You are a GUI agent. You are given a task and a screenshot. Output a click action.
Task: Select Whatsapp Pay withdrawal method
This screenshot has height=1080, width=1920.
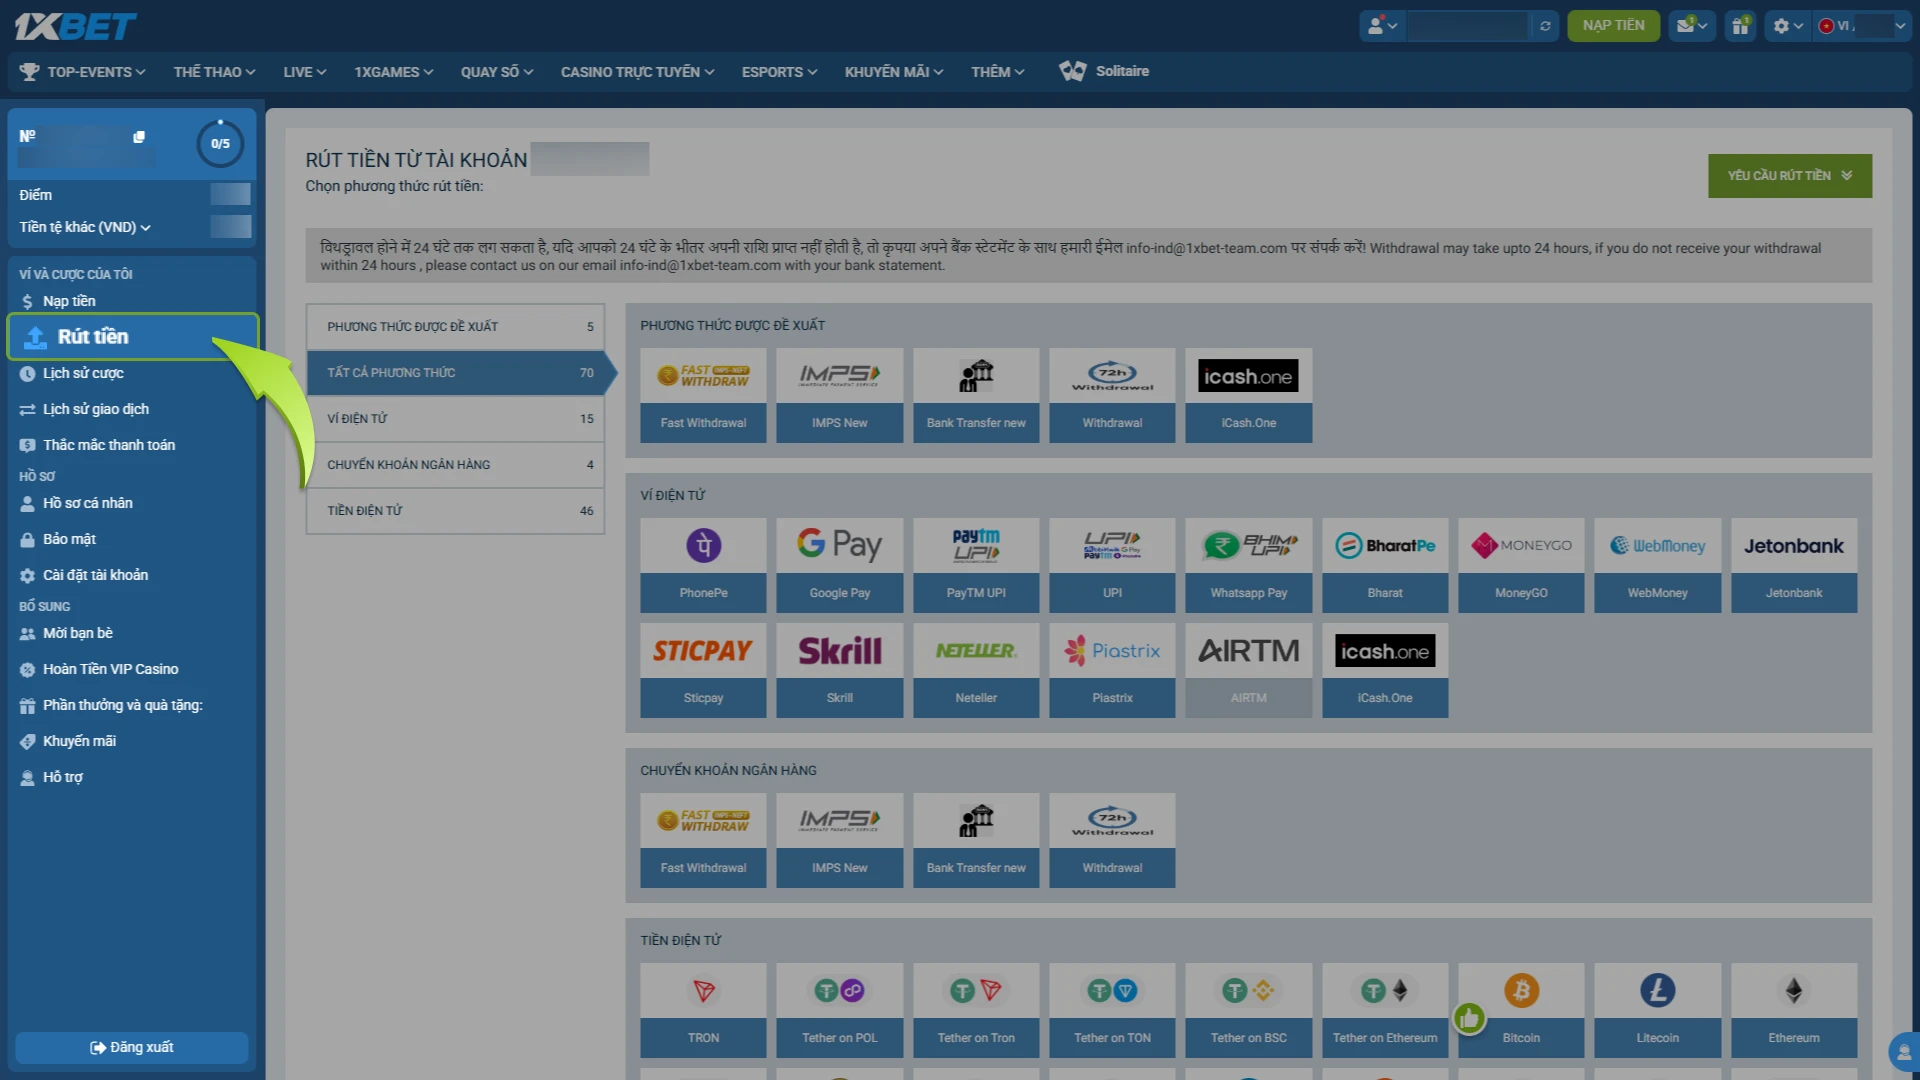point(1249,565)
